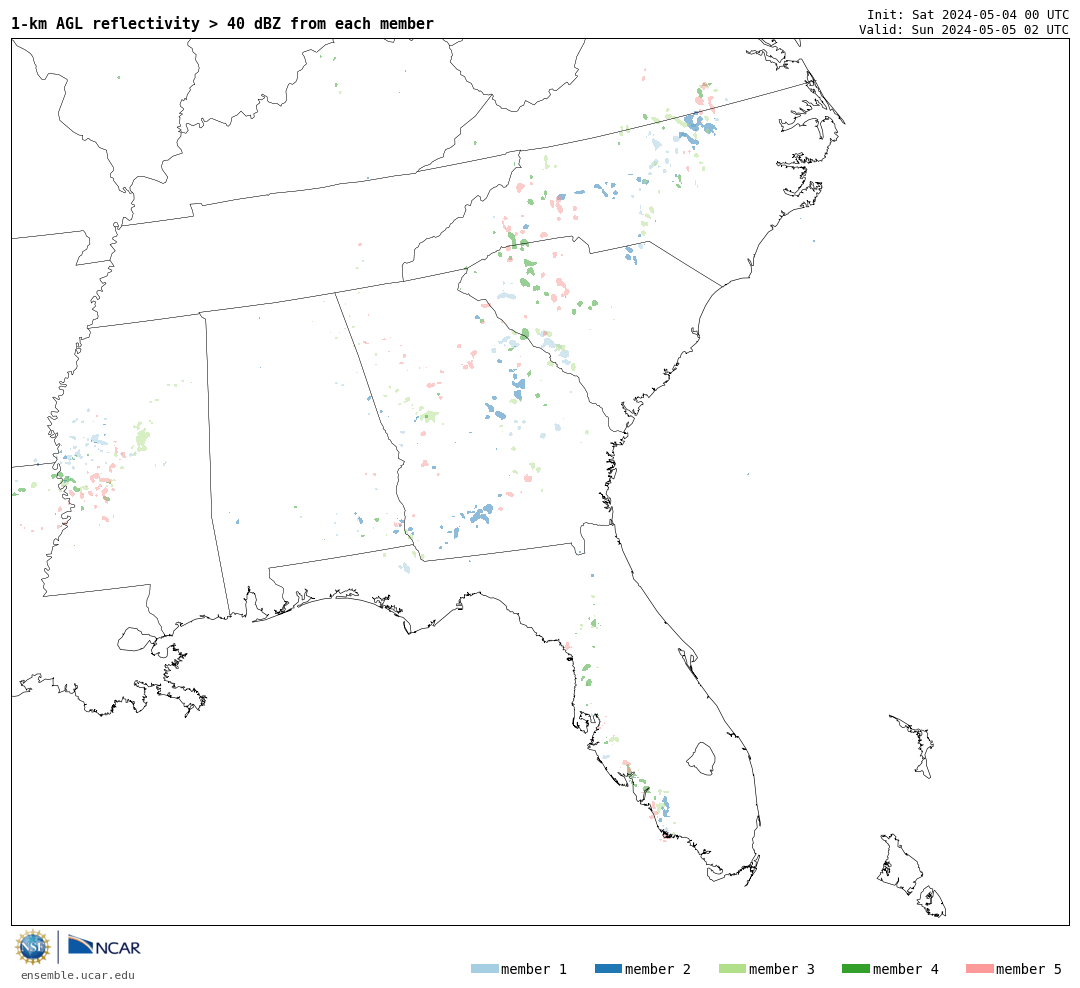
Task: Click the NCAR logo
Action: coord(104,946)
